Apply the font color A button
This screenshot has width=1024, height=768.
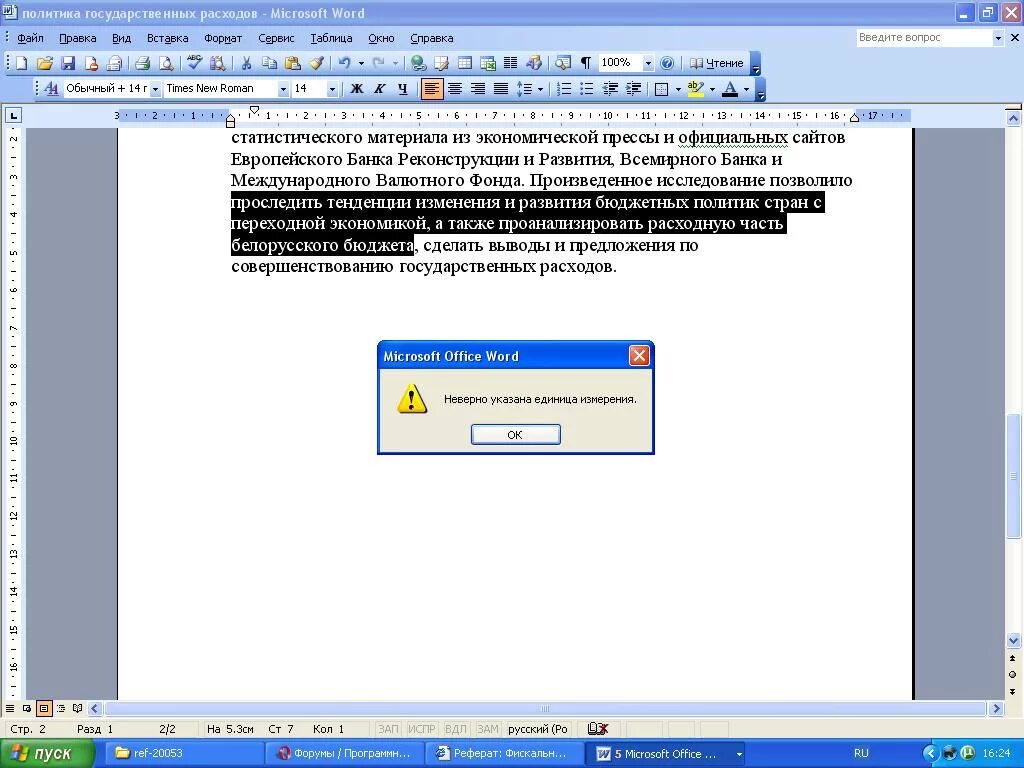731,88
